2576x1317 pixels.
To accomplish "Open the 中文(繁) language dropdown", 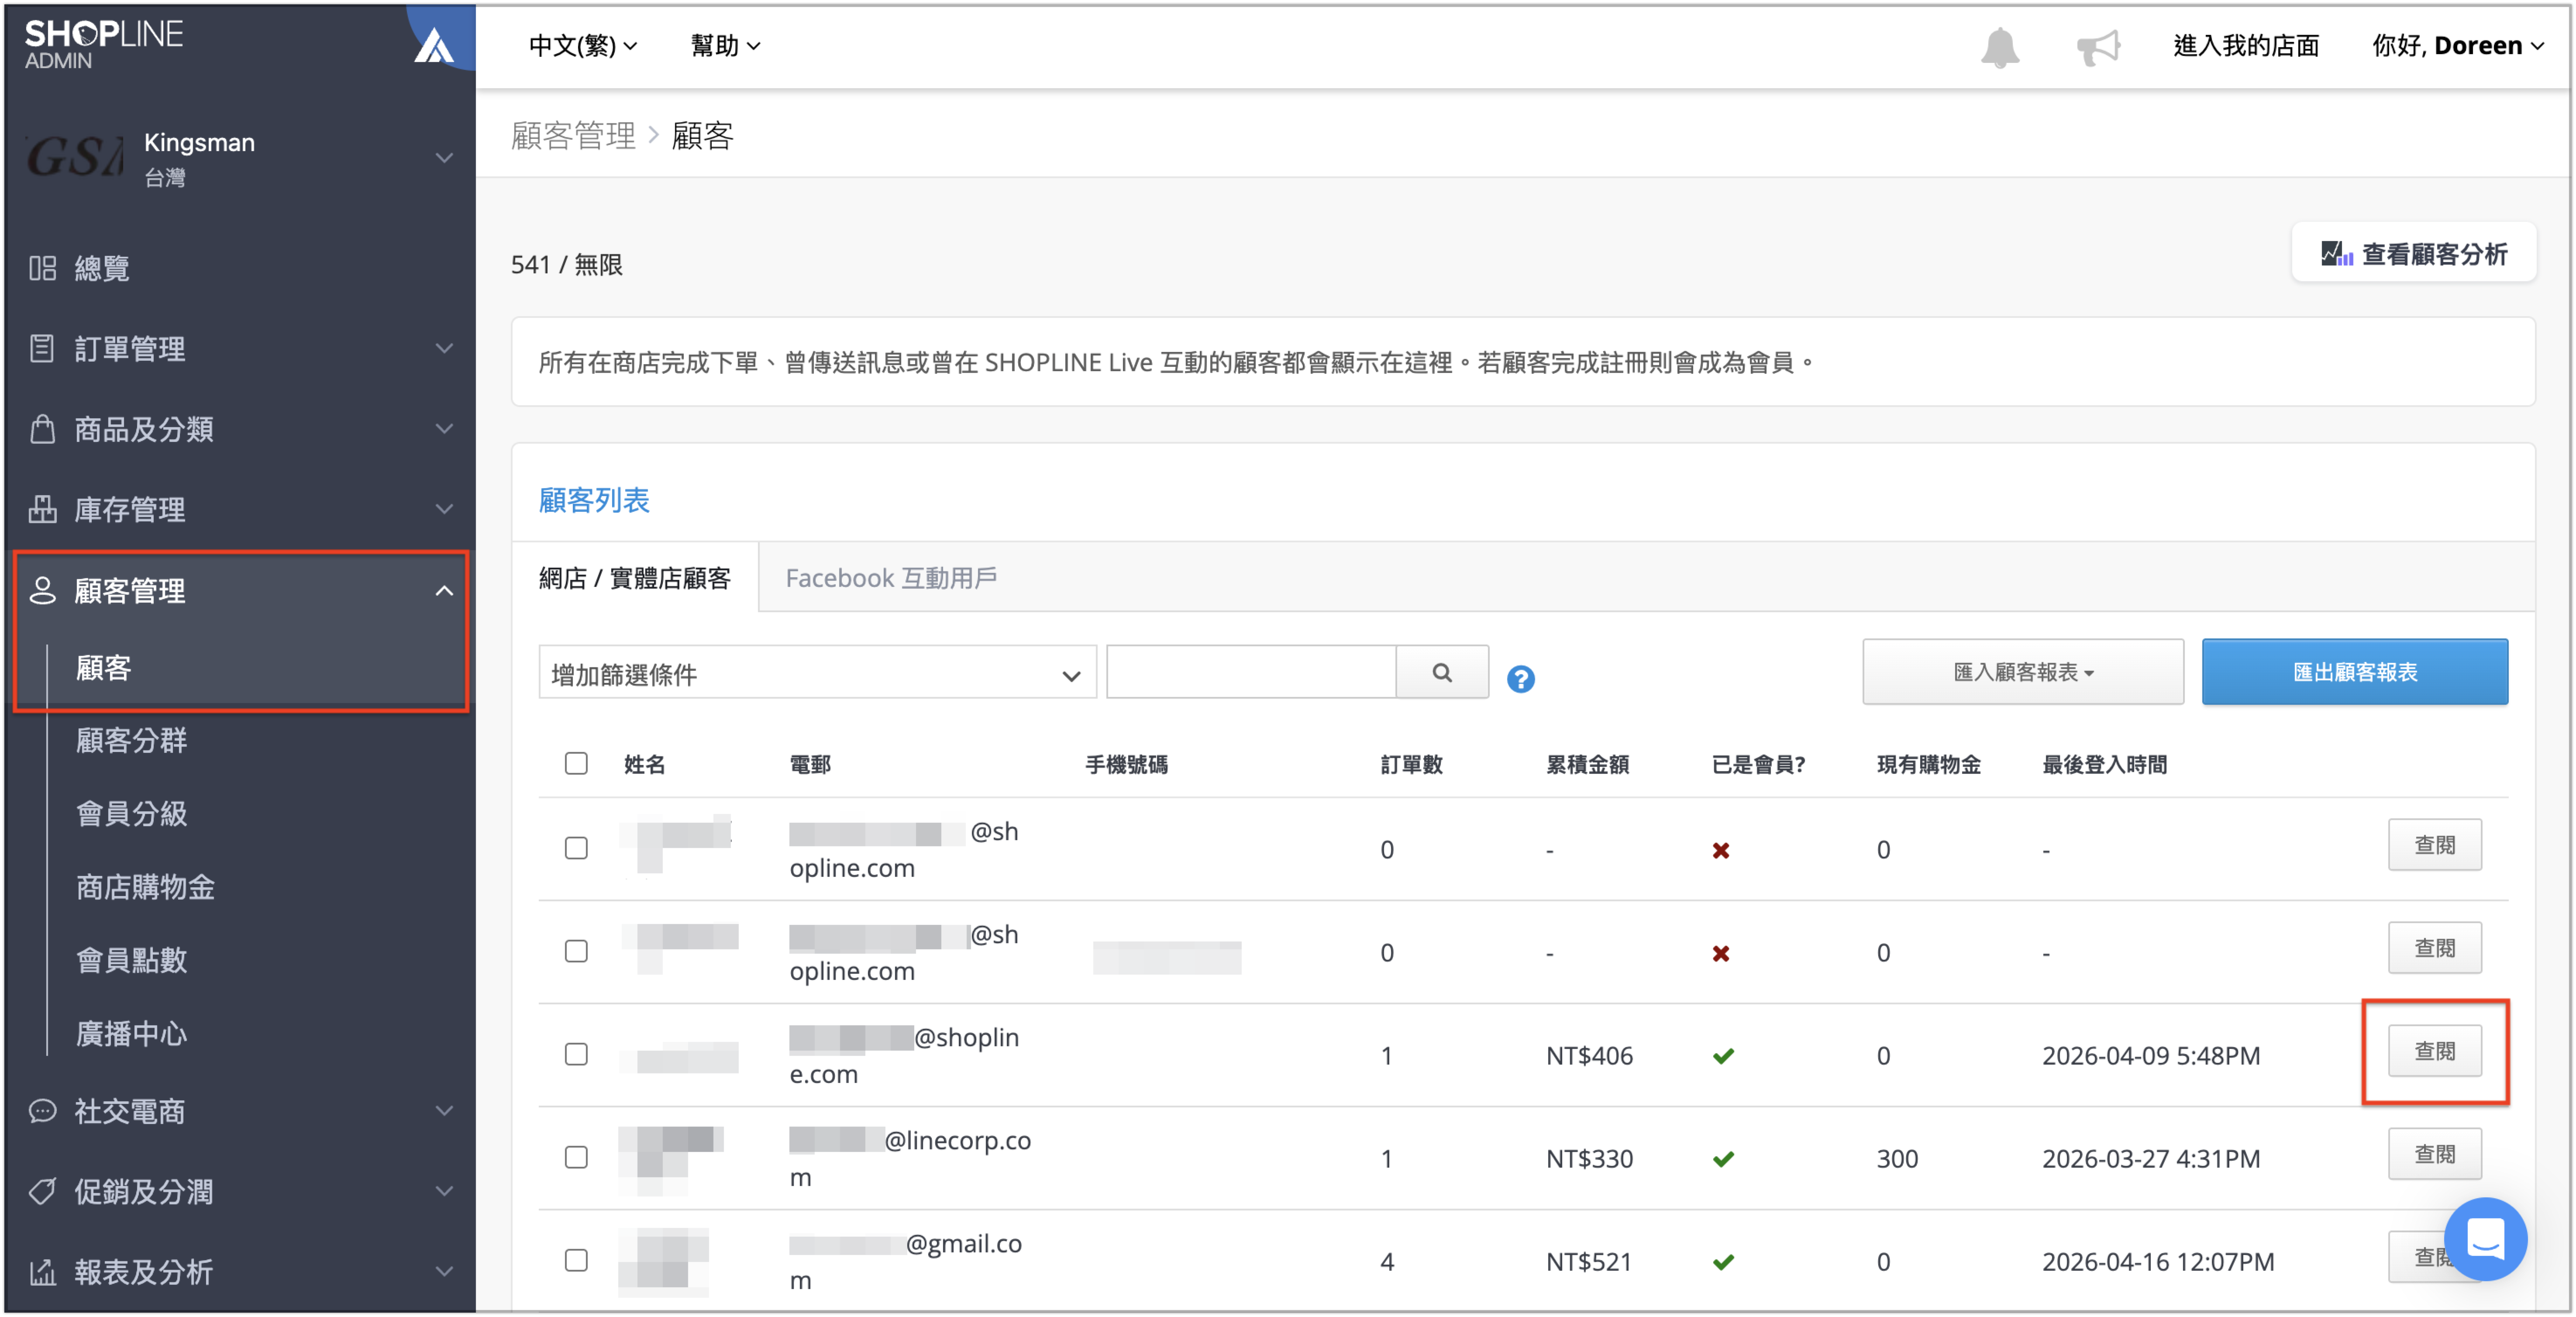I will 583,46.
